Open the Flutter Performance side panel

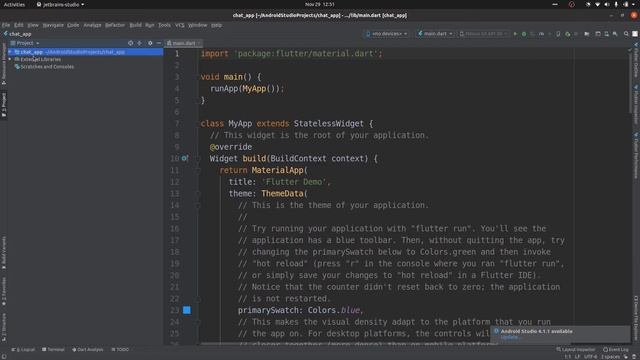[x=636, y=156]
